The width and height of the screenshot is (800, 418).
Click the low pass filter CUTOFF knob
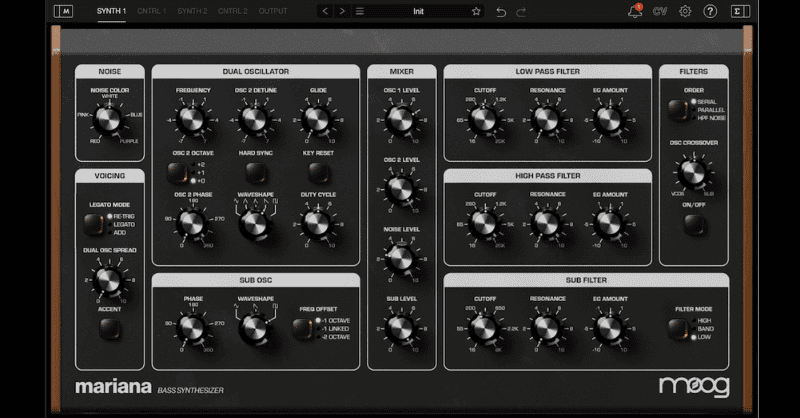click(484, 120)
